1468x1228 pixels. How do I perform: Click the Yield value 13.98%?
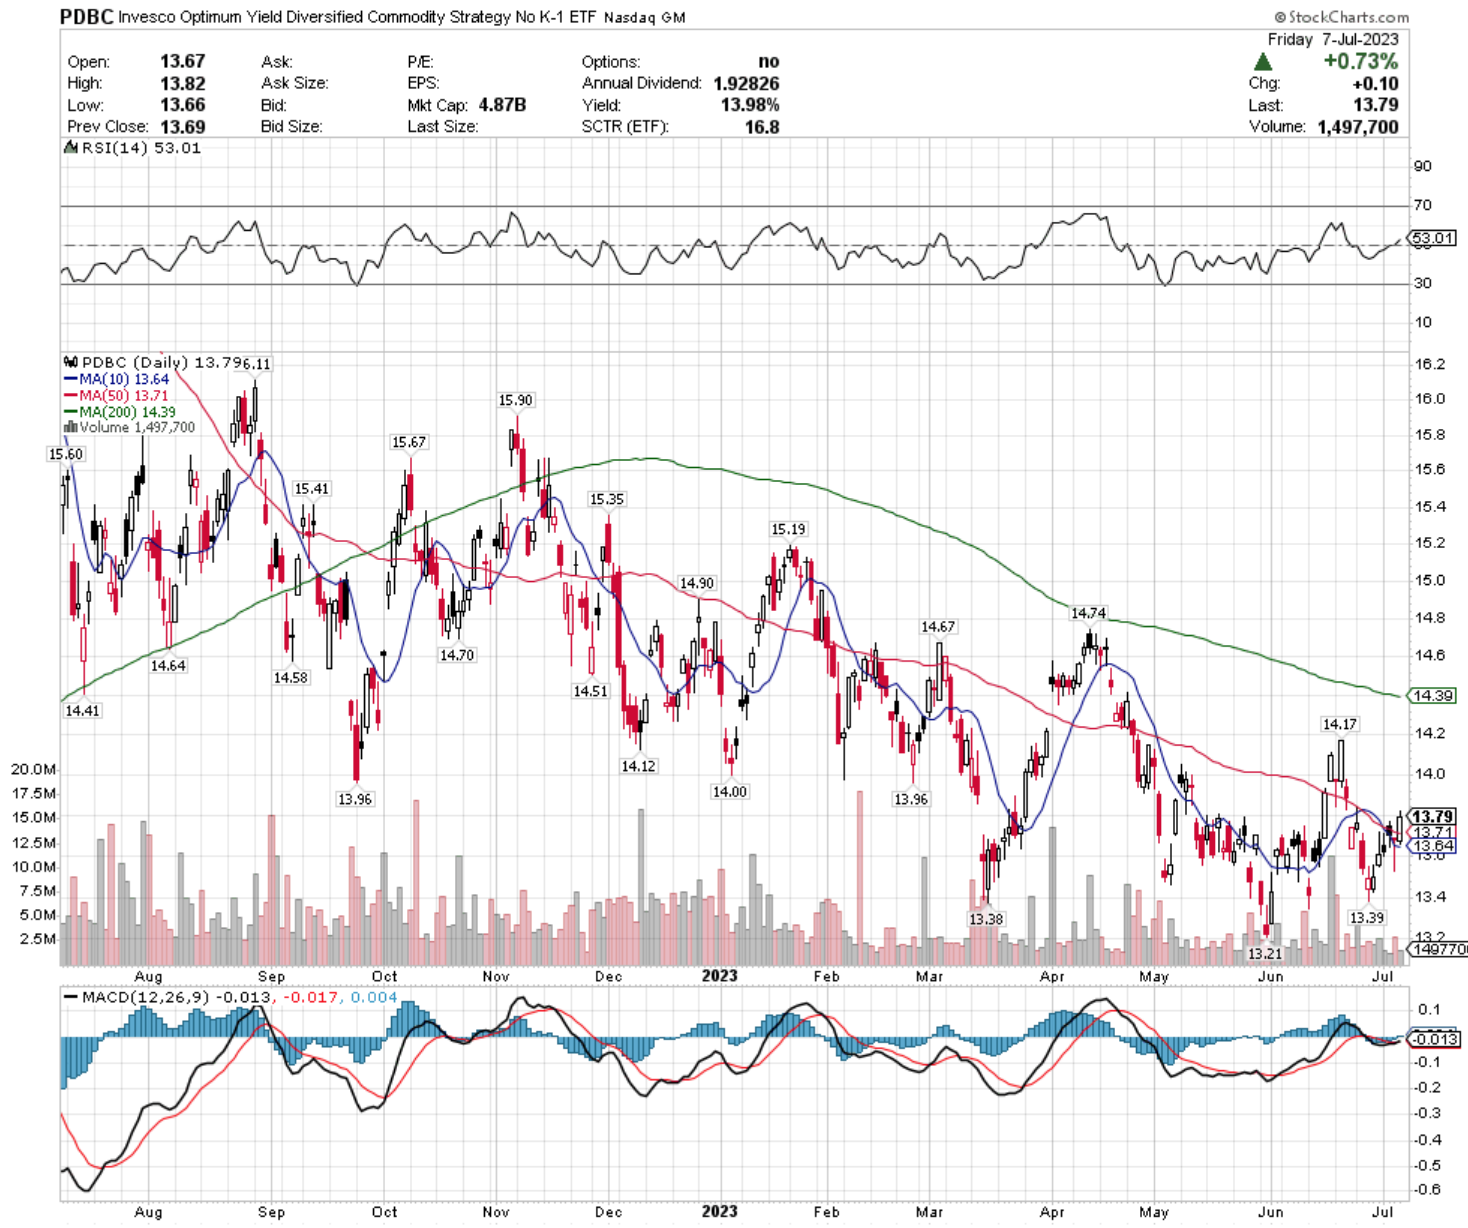749,105
